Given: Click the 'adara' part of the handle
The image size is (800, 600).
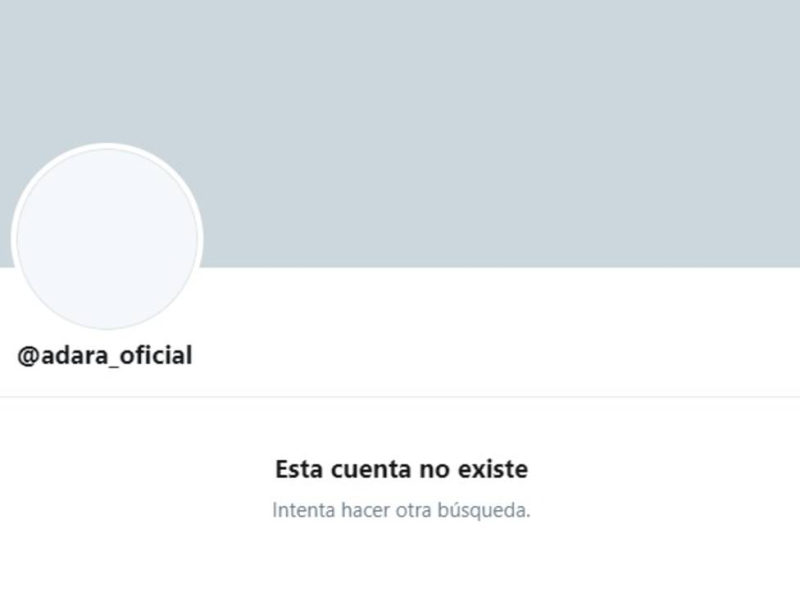Looking at the screenshot, I should [x=74, y=355].
